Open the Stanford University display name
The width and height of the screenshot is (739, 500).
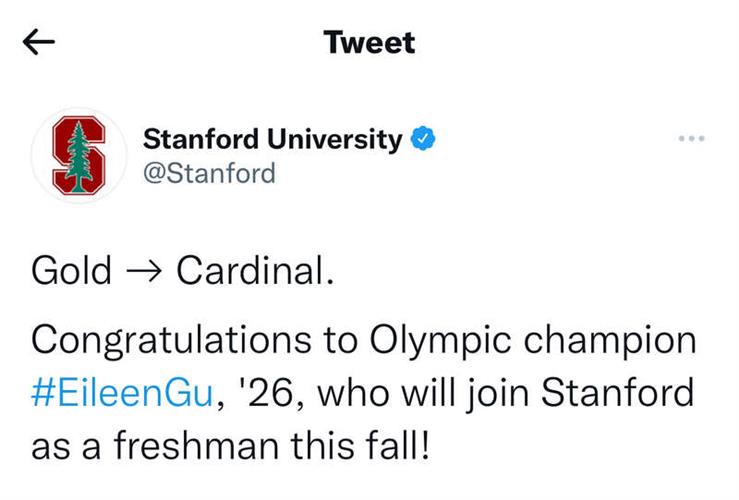[272, 139]
